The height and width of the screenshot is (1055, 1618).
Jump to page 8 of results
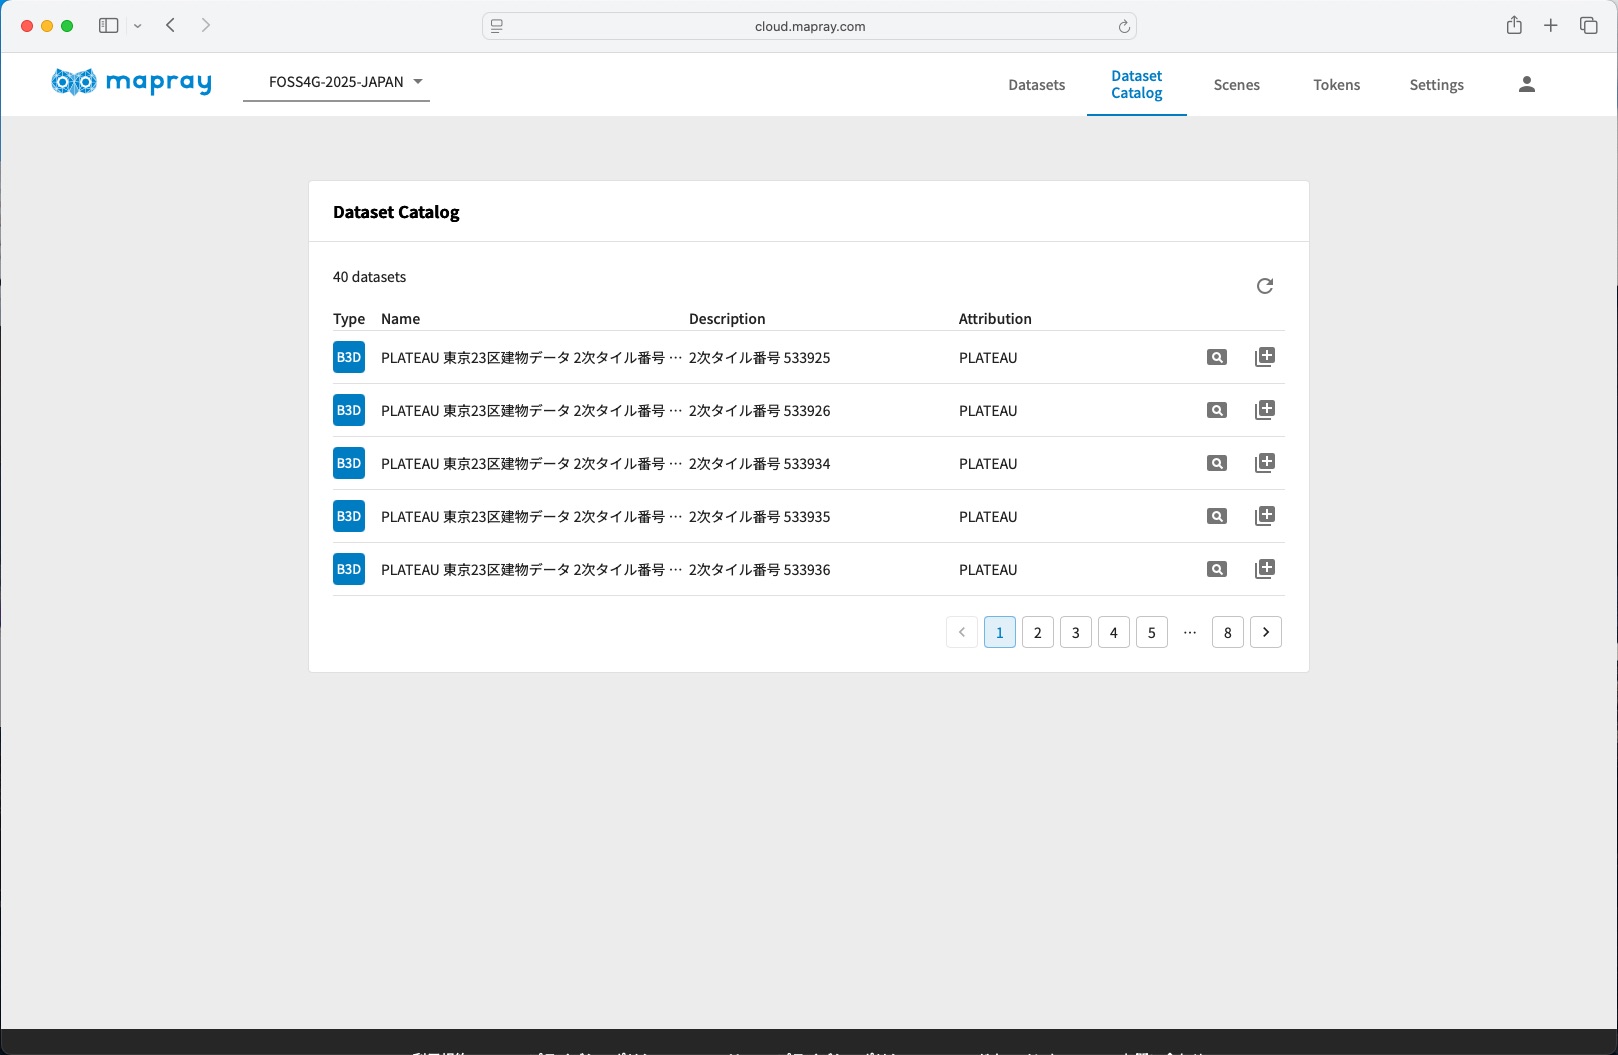point(1227,632)
